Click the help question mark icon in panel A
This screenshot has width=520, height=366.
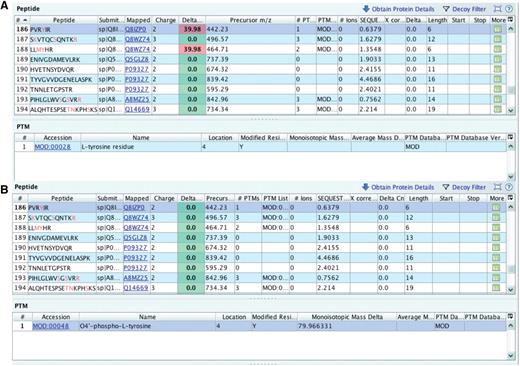(x=509, y=9)
